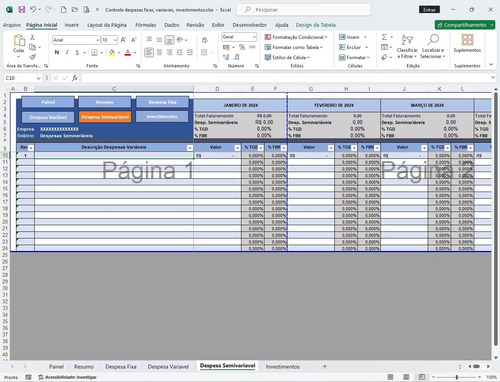Open the Fill down icon

coord(384,47)
